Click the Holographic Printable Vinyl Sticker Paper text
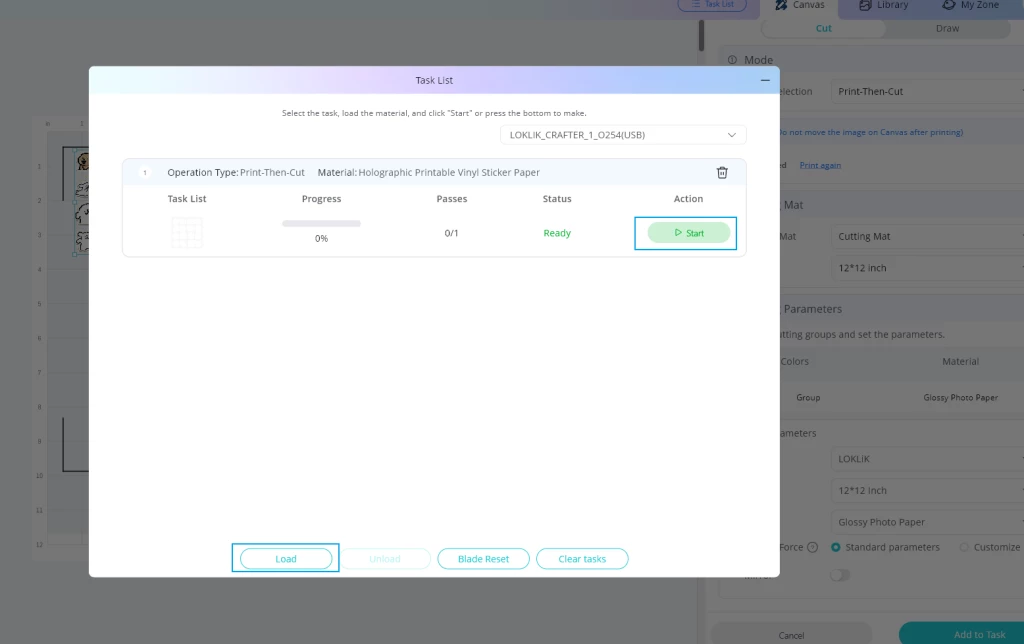 [x=449, y=172]
